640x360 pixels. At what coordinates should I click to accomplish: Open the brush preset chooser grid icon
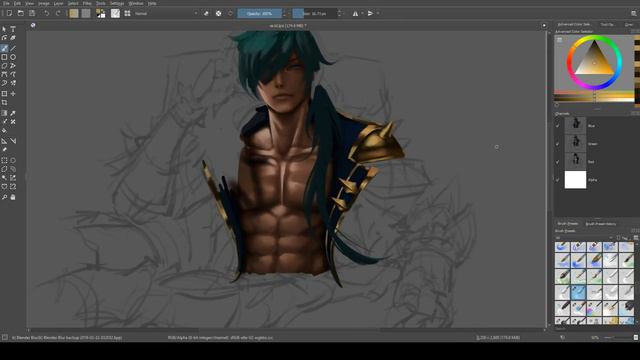[x=127, y=13]
